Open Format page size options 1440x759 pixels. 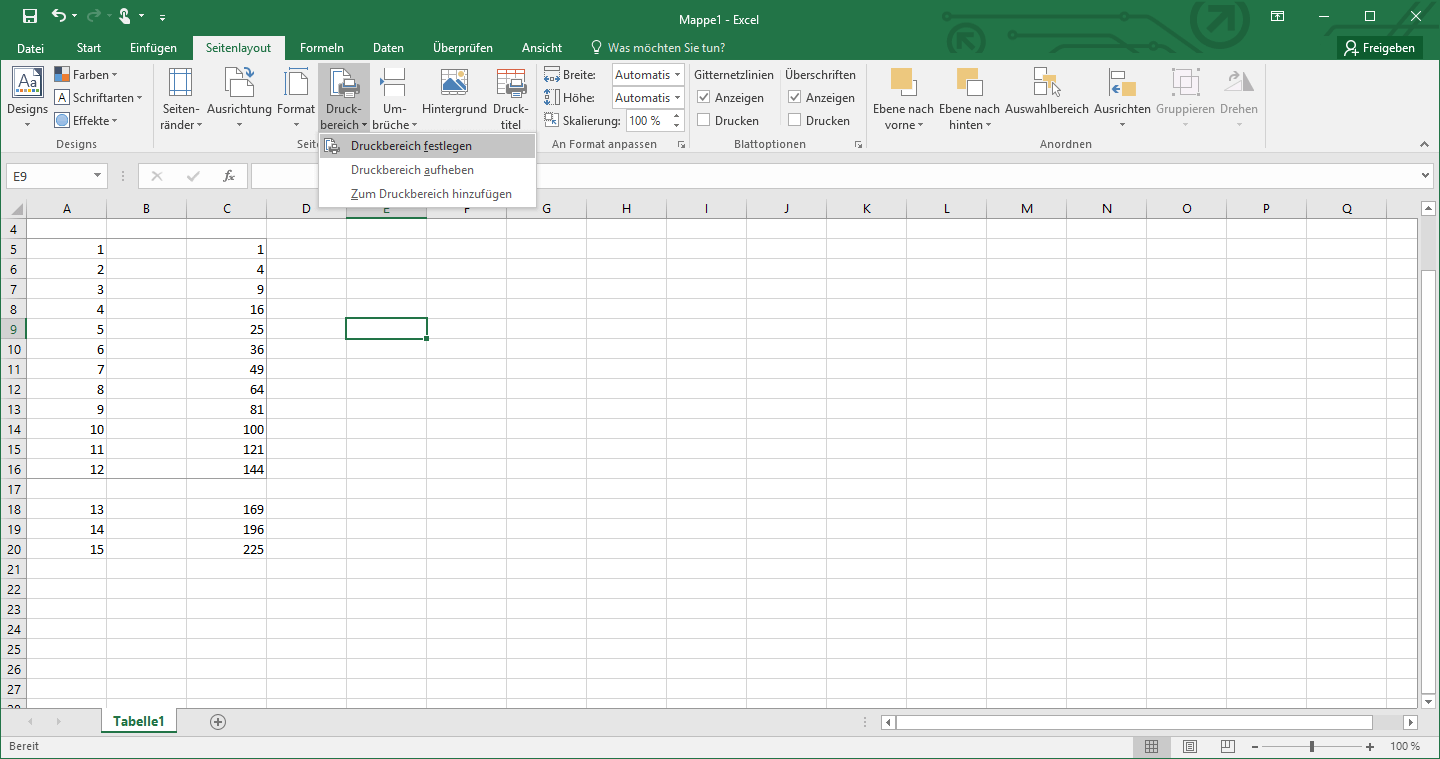pos(296,98)
